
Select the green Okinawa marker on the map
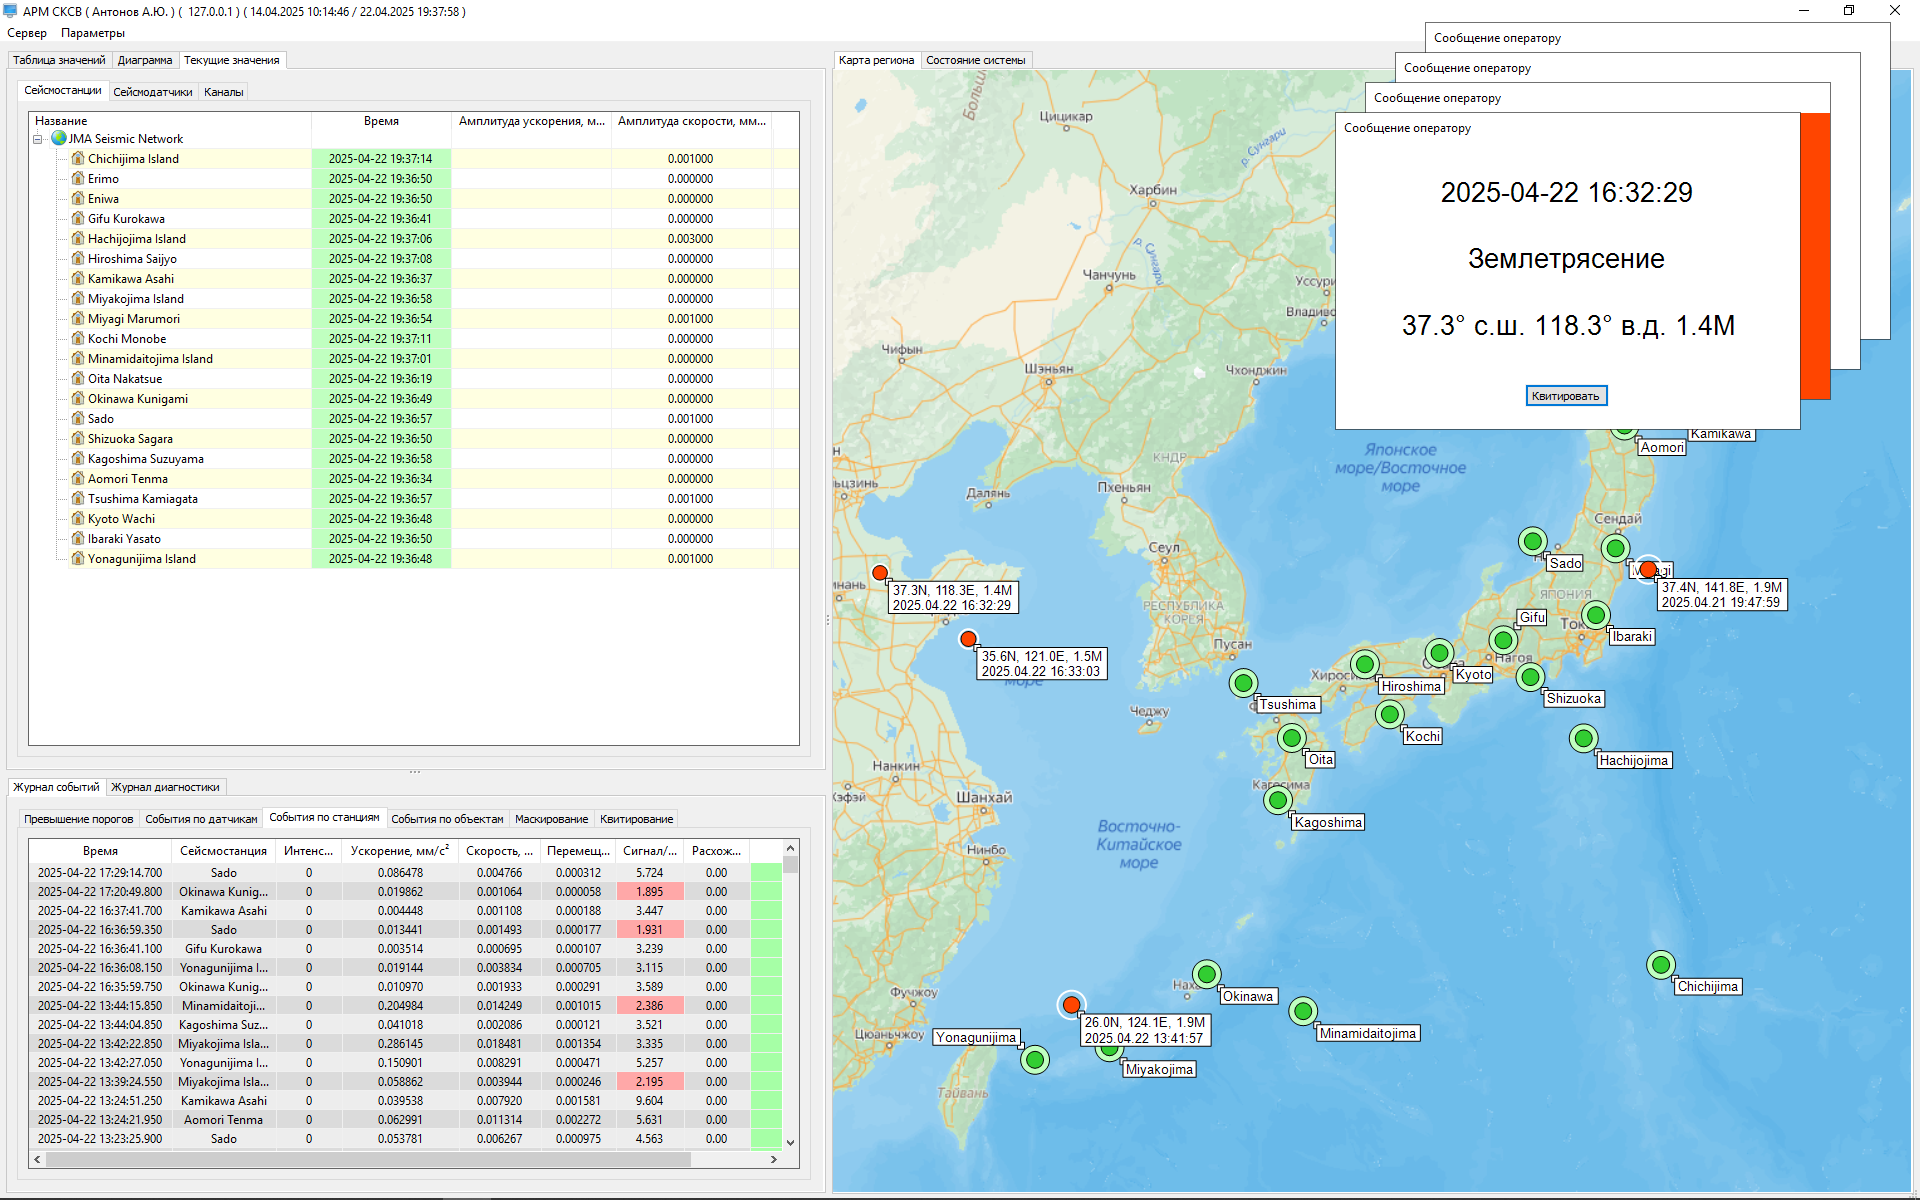tap(1207, 974)
